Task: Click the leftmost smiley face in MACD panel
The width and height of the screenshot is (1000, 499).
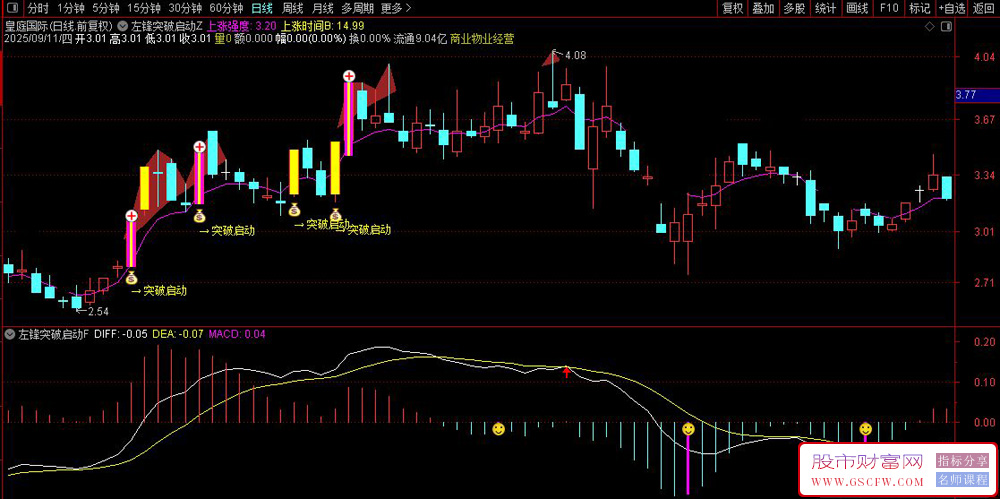Action: (499, 429)
